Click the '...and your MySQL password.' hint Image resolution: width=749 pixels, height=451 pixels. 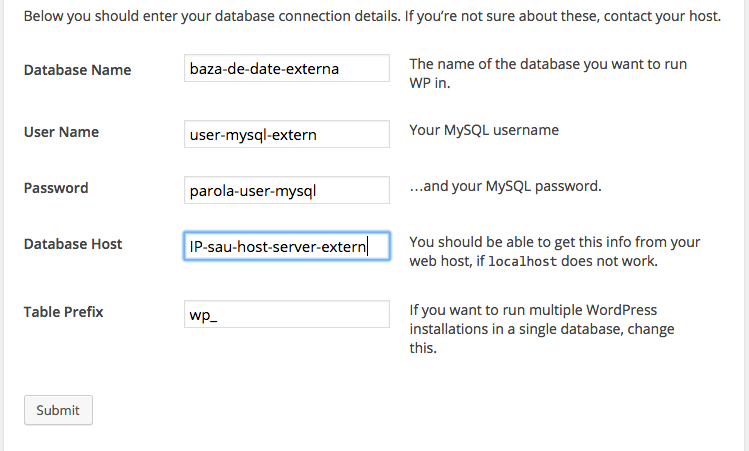[x=505, y=186]
